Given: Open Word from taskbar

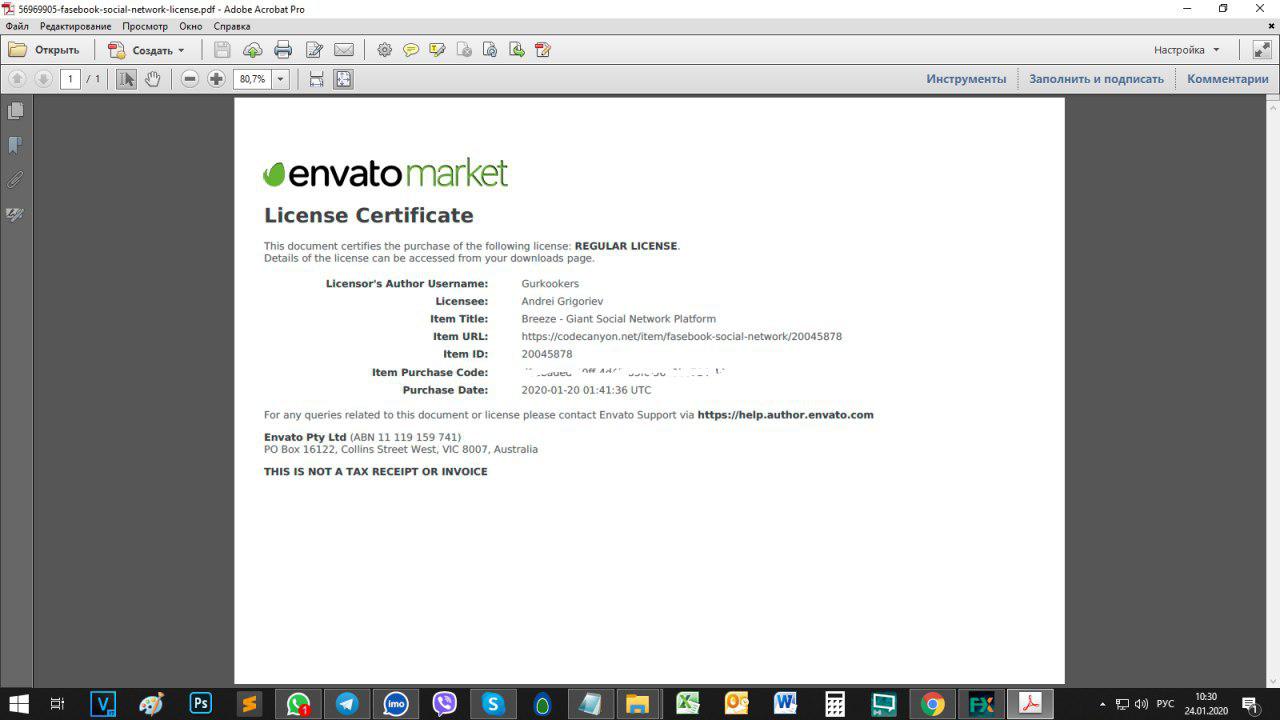Looking at the screenshot, I should point(785,704).
